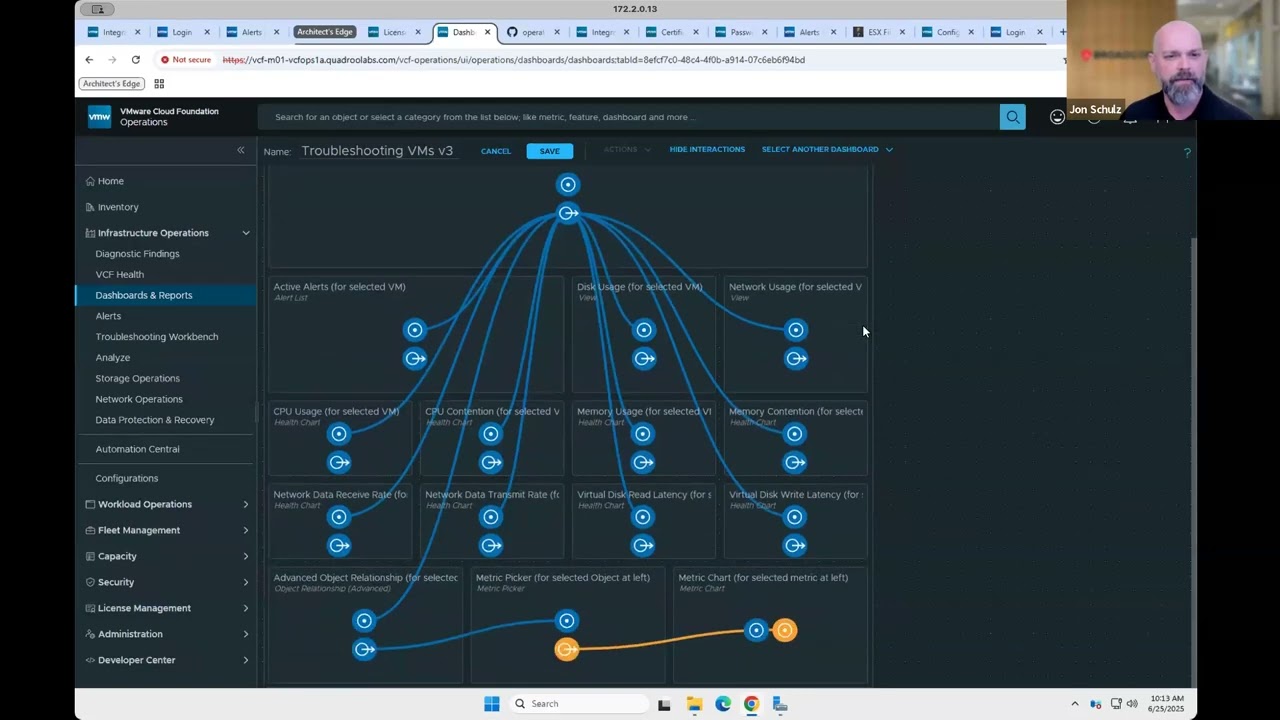This screenshot has width=1280, height=720.
Task: Expand Fleet Management section
Action: 245,530
